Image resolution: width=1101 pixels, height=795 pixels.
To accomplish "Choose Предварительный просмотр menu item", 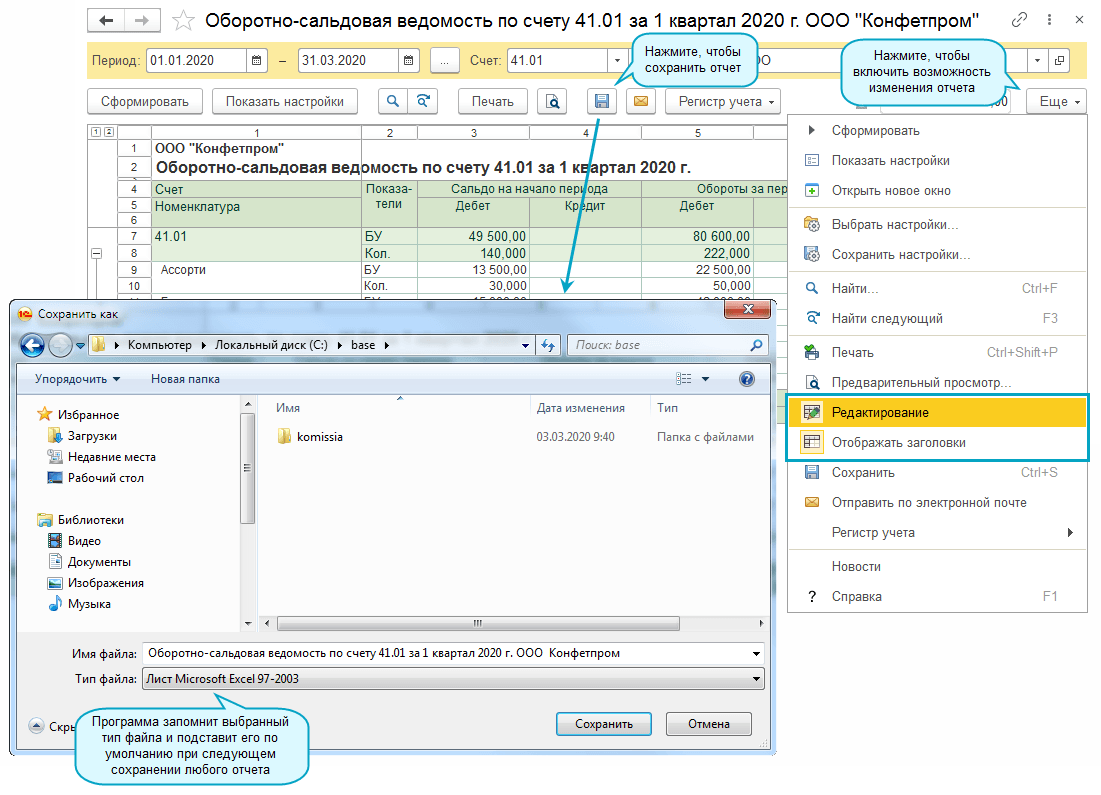I will [x=937, y=382].
